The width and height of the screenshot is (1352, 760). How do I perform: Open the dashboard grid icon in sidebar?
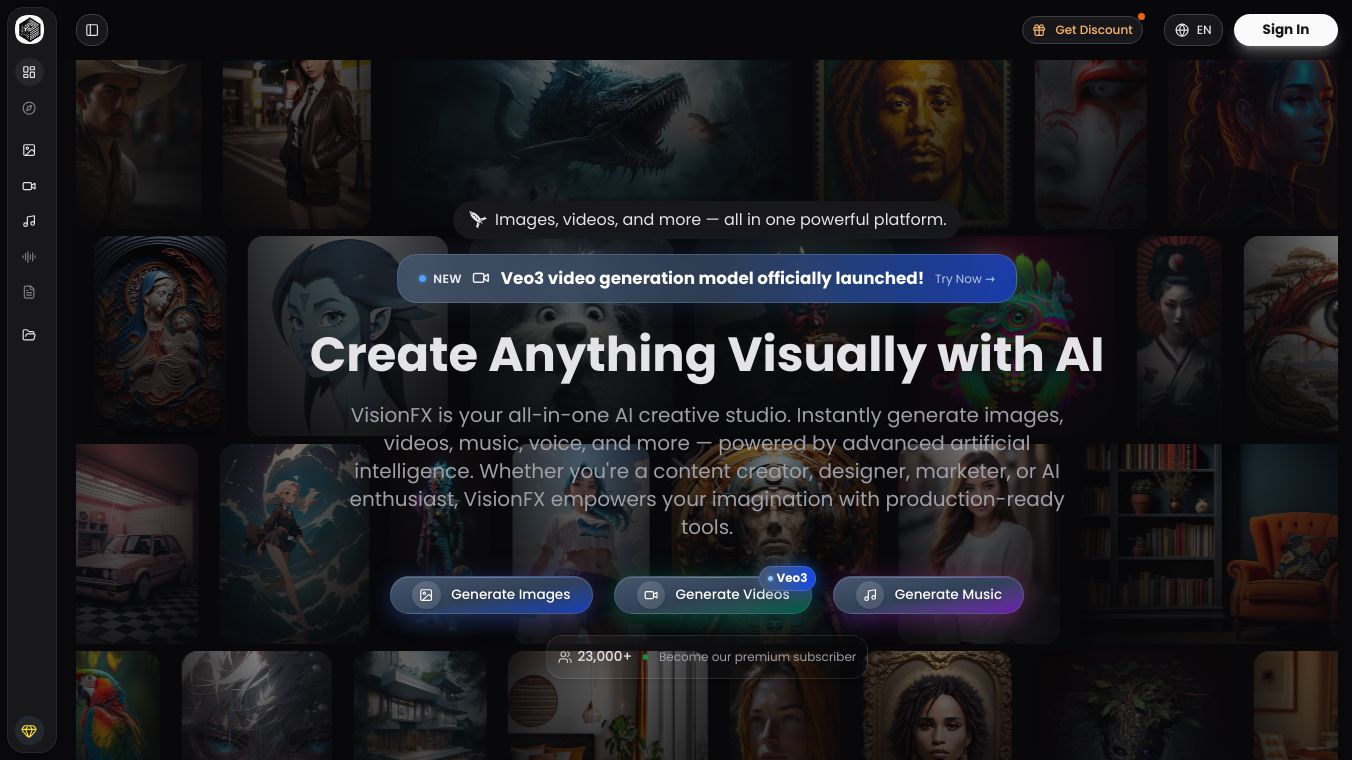[x=29, y=72]
